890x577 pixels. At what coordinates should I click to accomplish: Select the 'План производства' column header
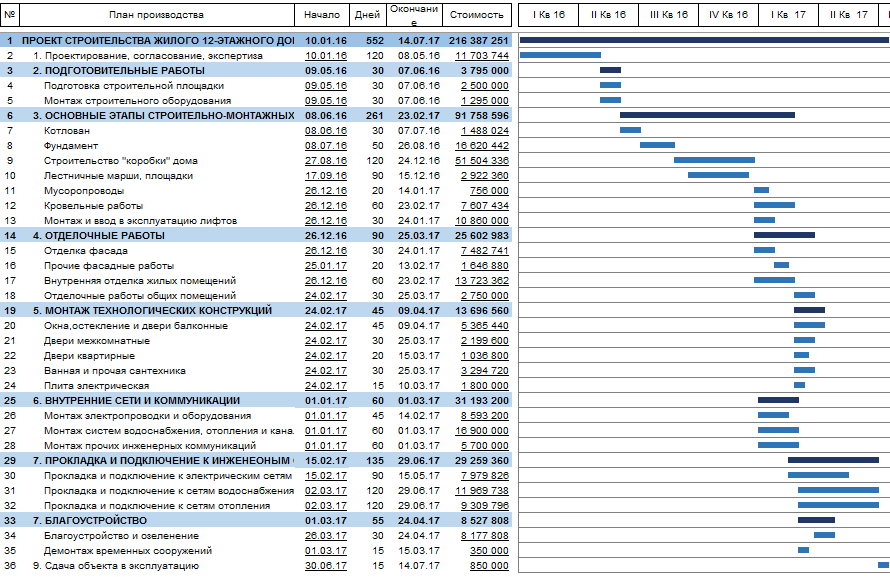point(157,15)
